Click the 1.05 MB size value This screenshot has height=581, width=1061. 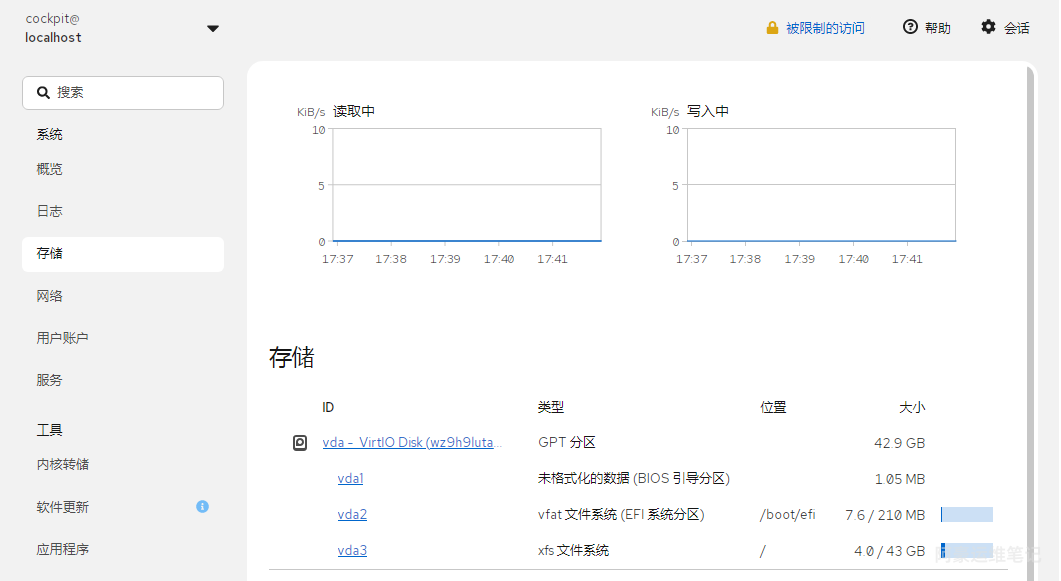[900, 479]
